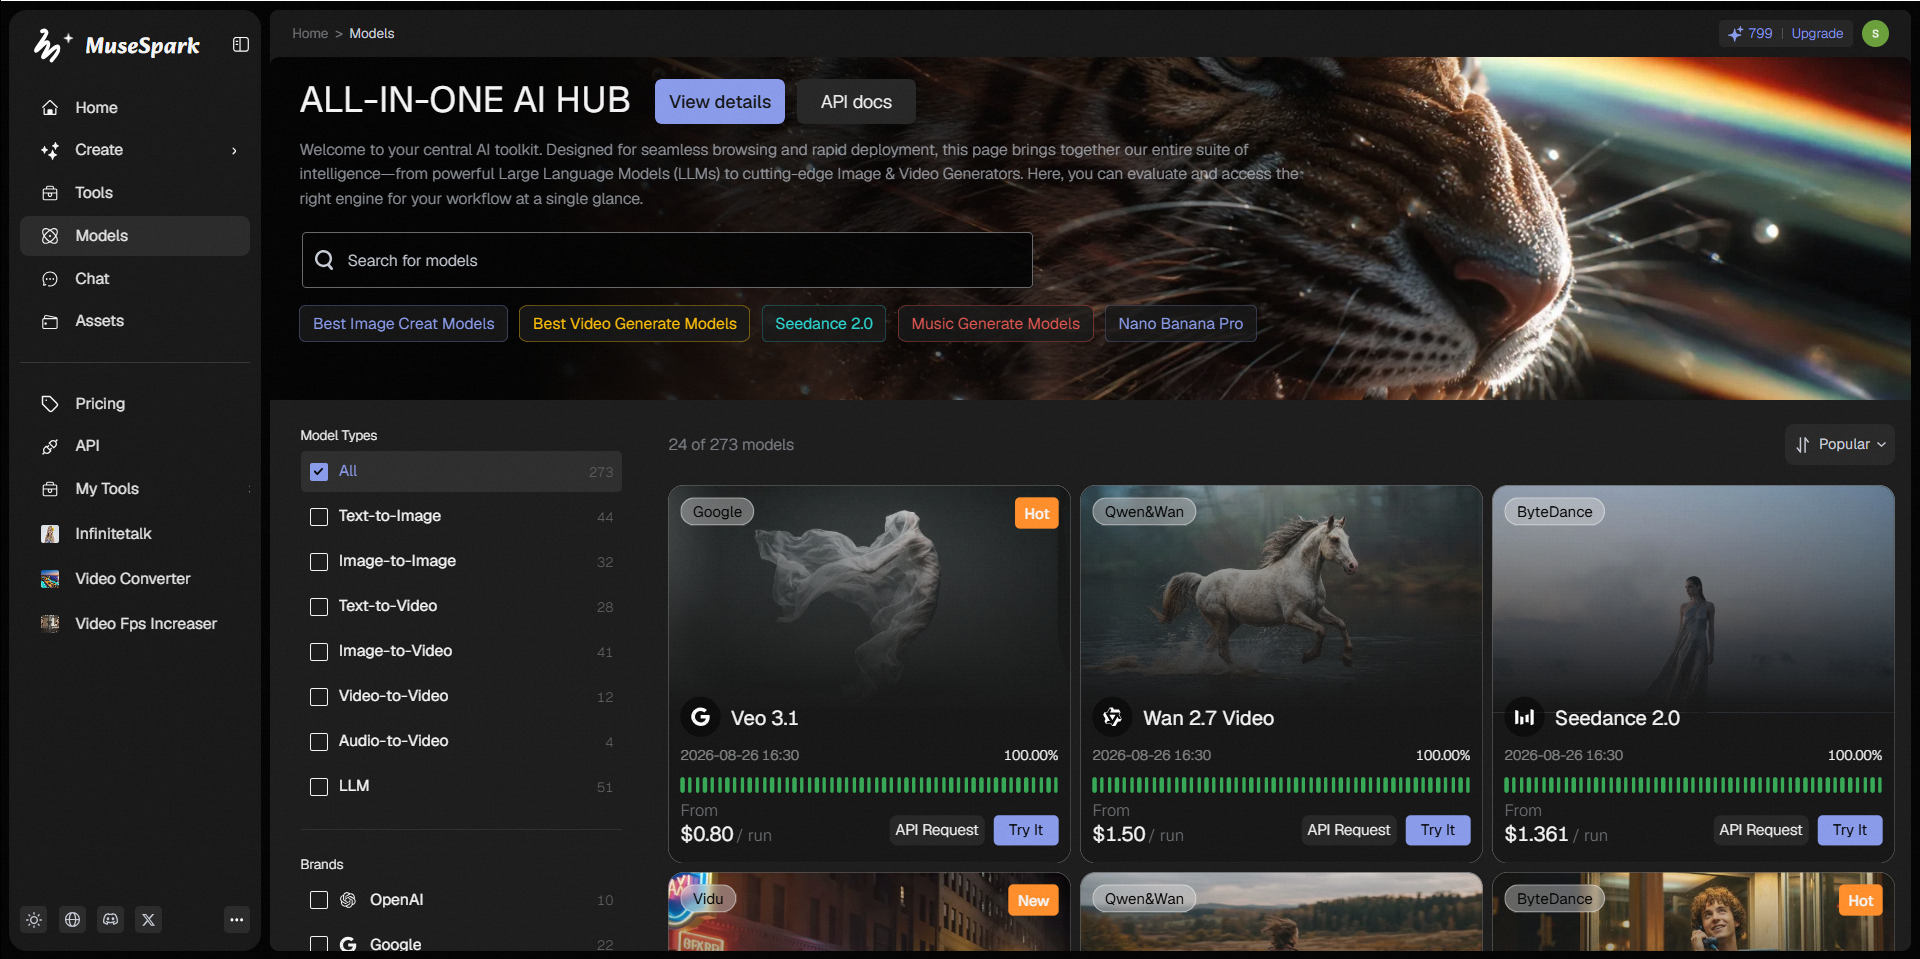
Task: Open more options ellipsis in sidebar footer
Action: point(237,920)
